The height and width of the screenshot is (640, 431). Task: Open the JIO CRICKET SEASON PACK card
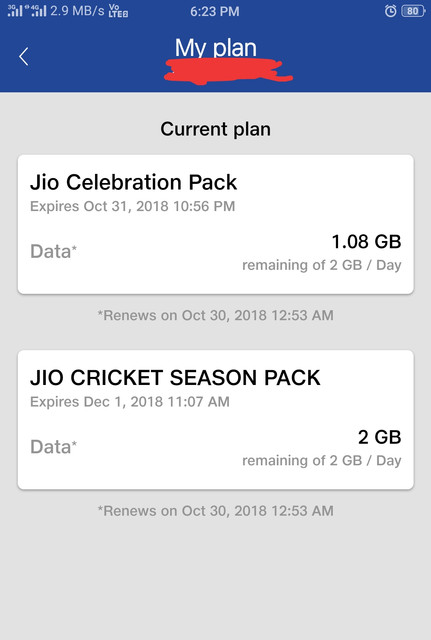216,420
